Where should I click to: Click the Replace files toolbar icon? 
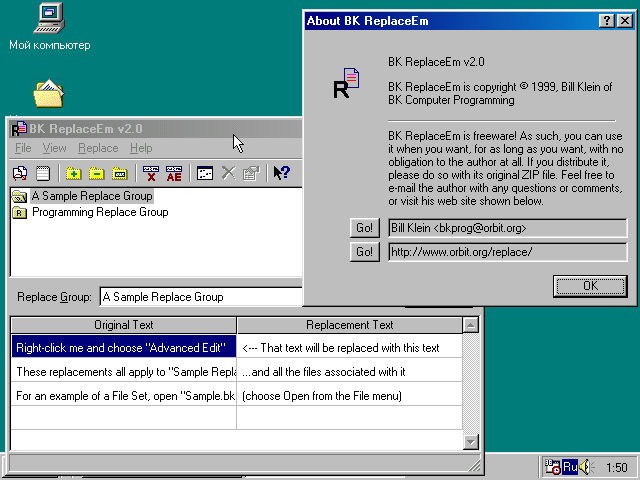20,173
